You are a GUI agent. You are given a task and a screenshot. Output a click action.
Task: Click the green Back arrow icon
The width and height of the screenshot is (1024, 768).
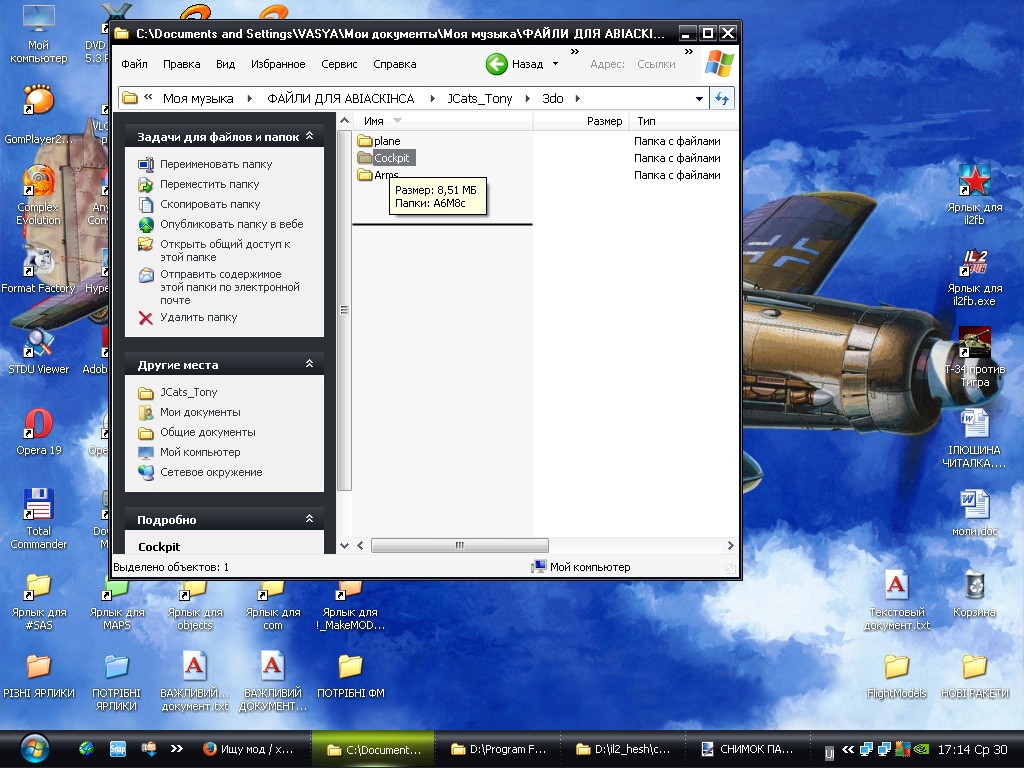click(497, 64)
